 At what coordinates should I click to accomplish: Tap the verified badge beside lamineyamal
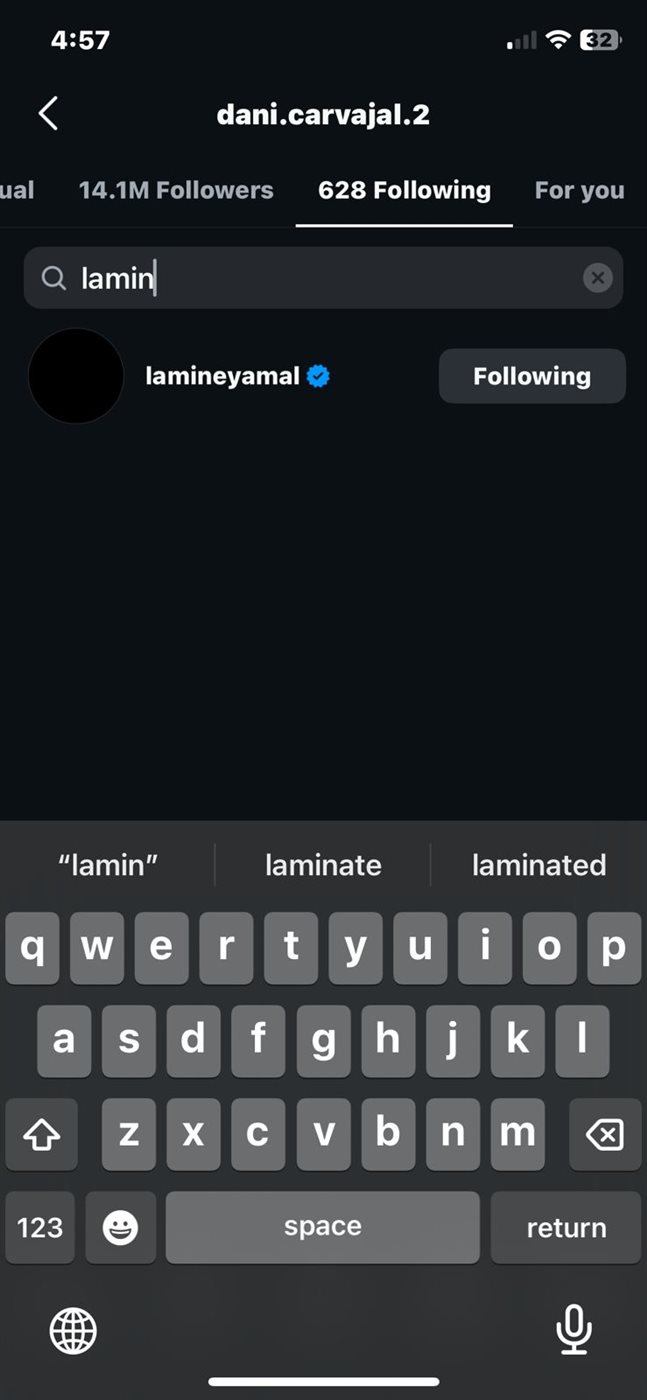[x=319, y=376]
